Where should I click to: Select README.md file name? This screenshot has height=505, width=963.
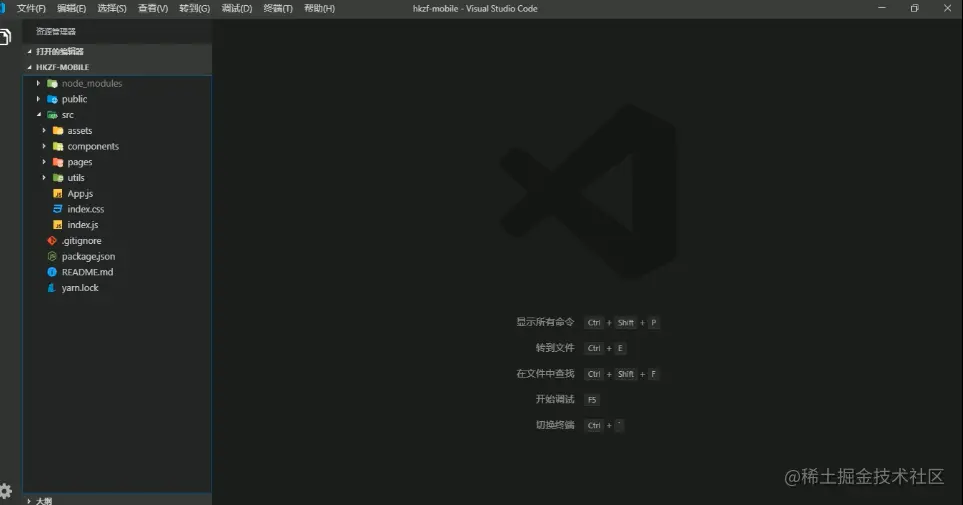(x=87, y=272)
